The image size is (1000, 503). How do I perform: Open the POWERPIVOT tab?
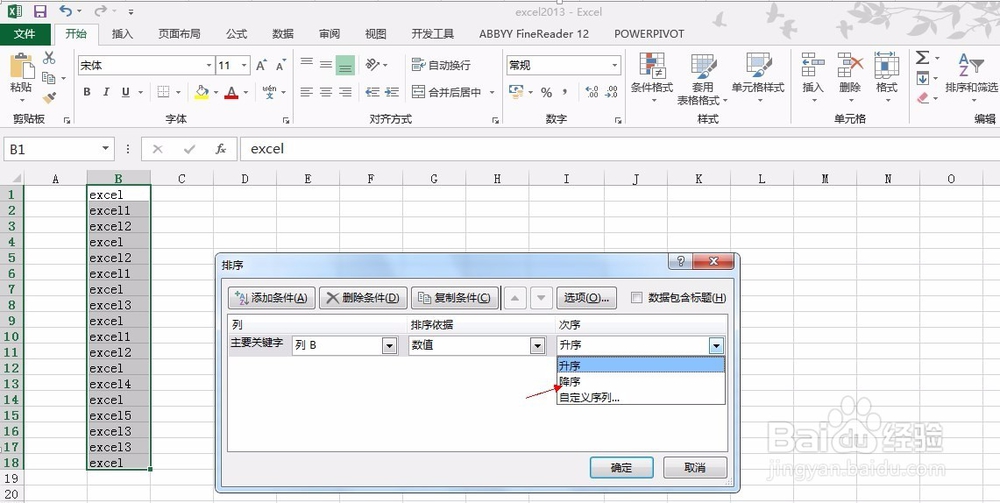click(649, 34)
